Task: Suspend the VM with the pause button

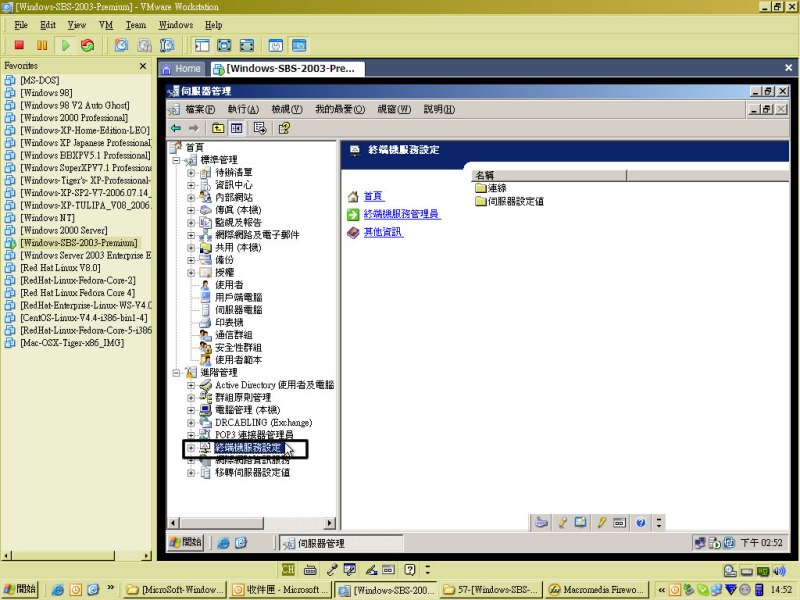Action: click(x=42, y=45)
